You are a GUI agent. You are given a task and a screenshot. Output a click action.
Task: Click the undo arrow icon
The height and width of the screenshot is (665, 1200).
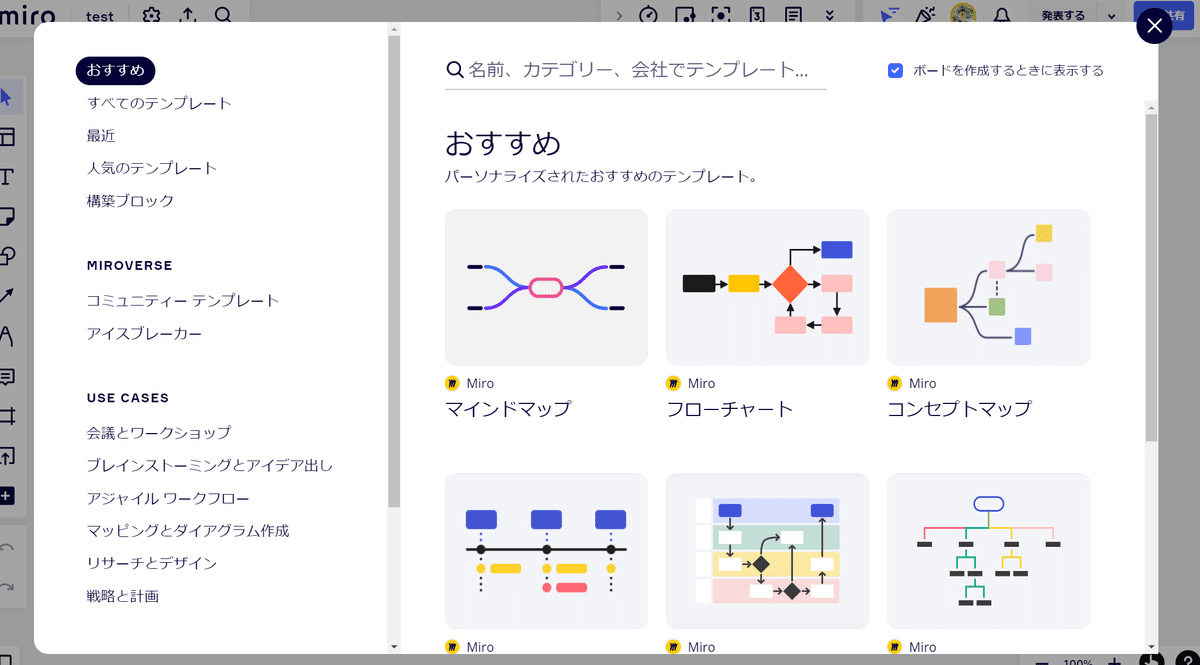coord(7,548)
